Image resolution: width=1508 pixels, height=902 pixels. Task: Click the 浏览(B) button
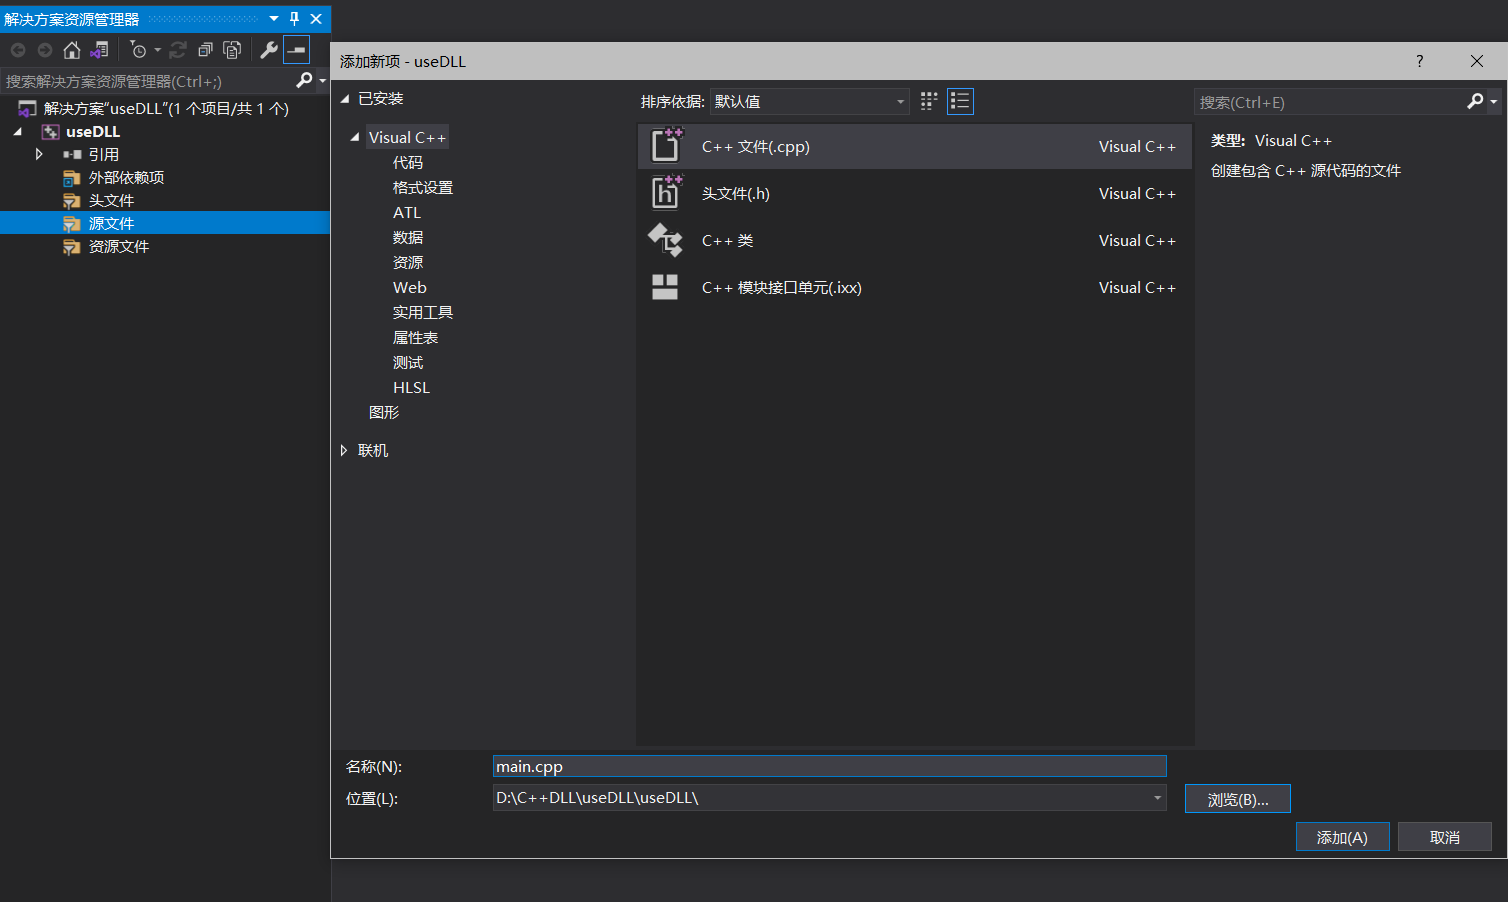tap(1237, 798)
